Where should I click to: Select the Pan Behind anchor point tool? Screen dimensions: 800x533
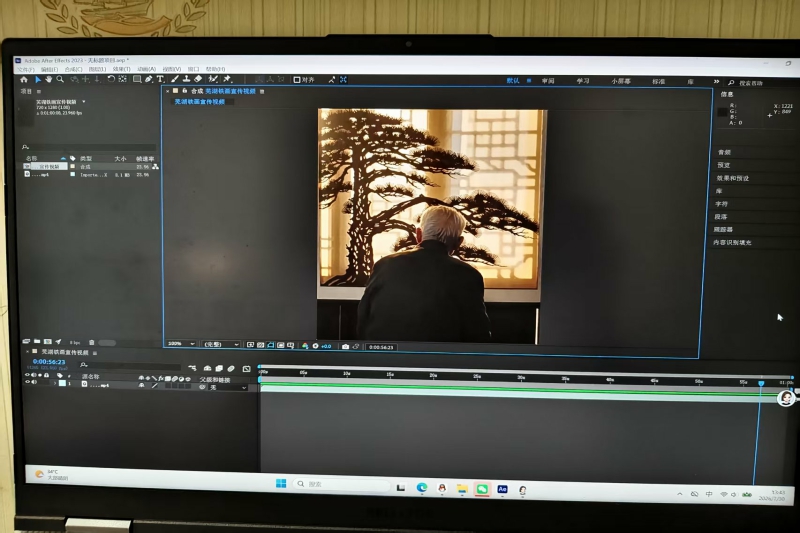coord(122,79)
